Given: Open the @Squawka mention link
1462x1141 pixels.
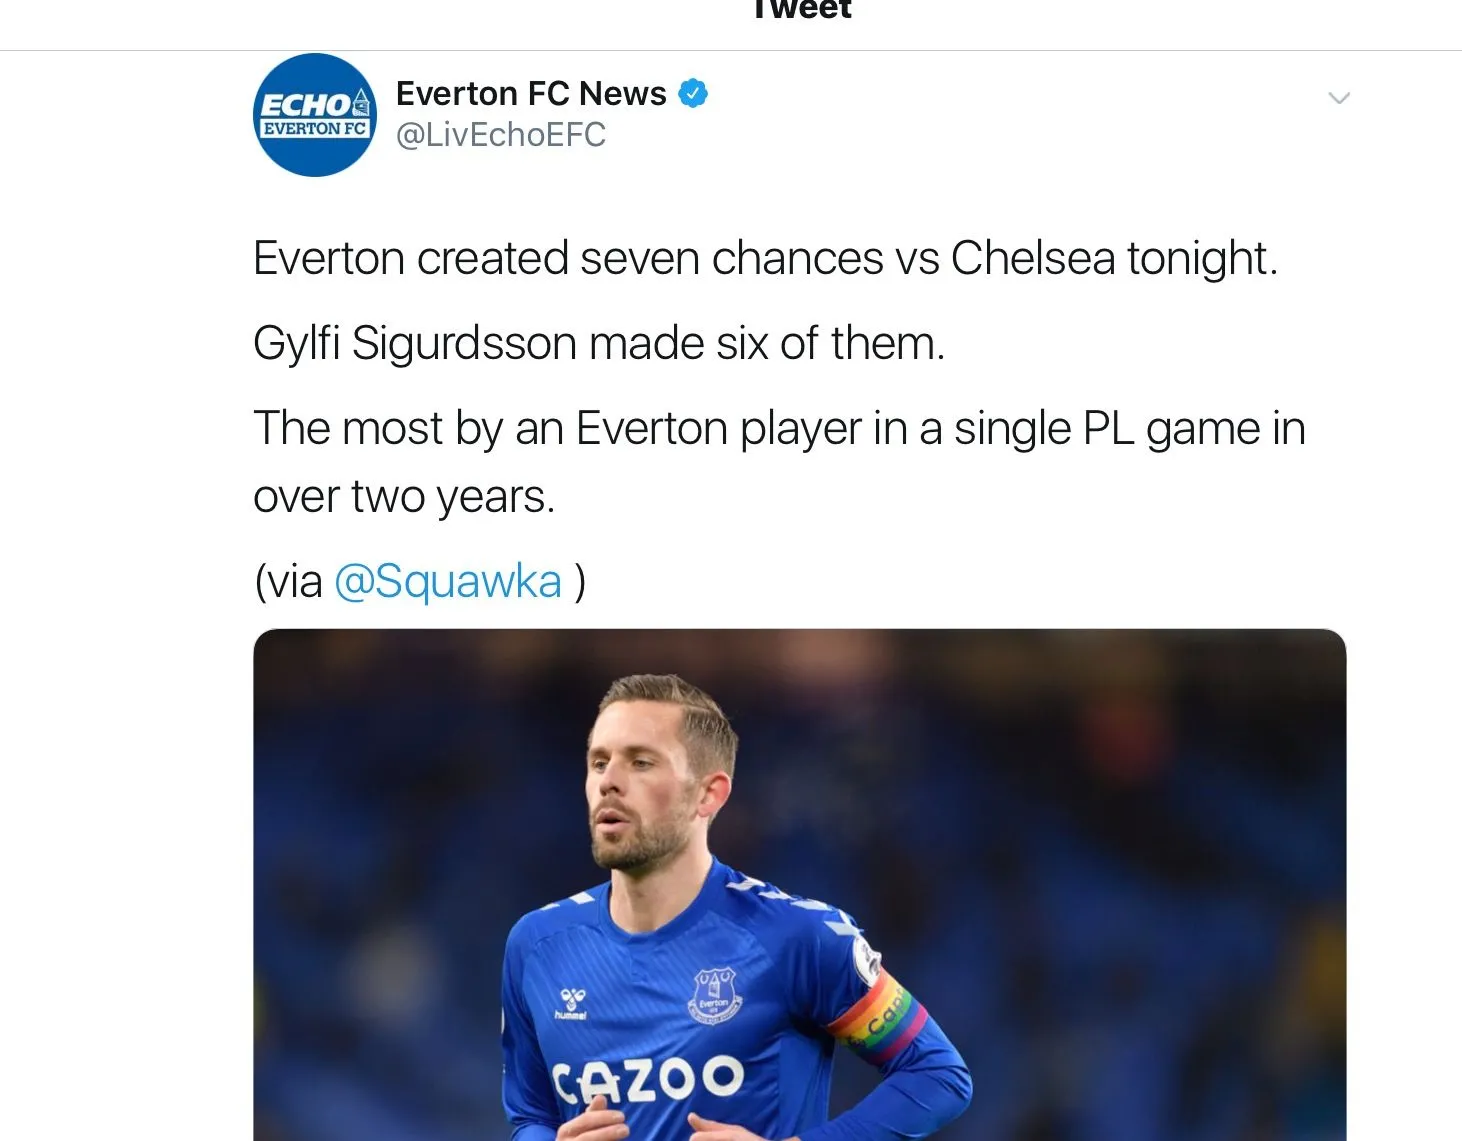Looking at the screenshot, I should click(x=447, y=581).
